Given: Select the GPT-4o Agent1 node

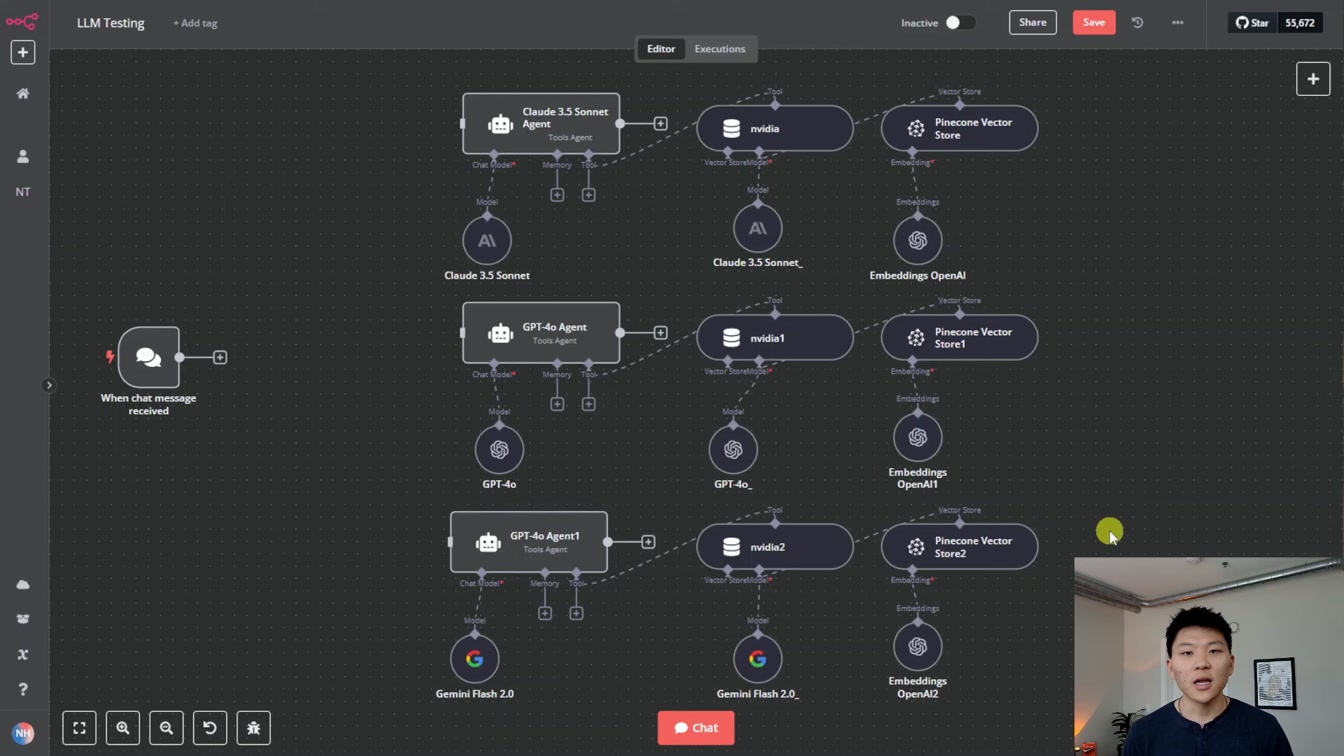Looking at the screenshot, I should [529, 541].
